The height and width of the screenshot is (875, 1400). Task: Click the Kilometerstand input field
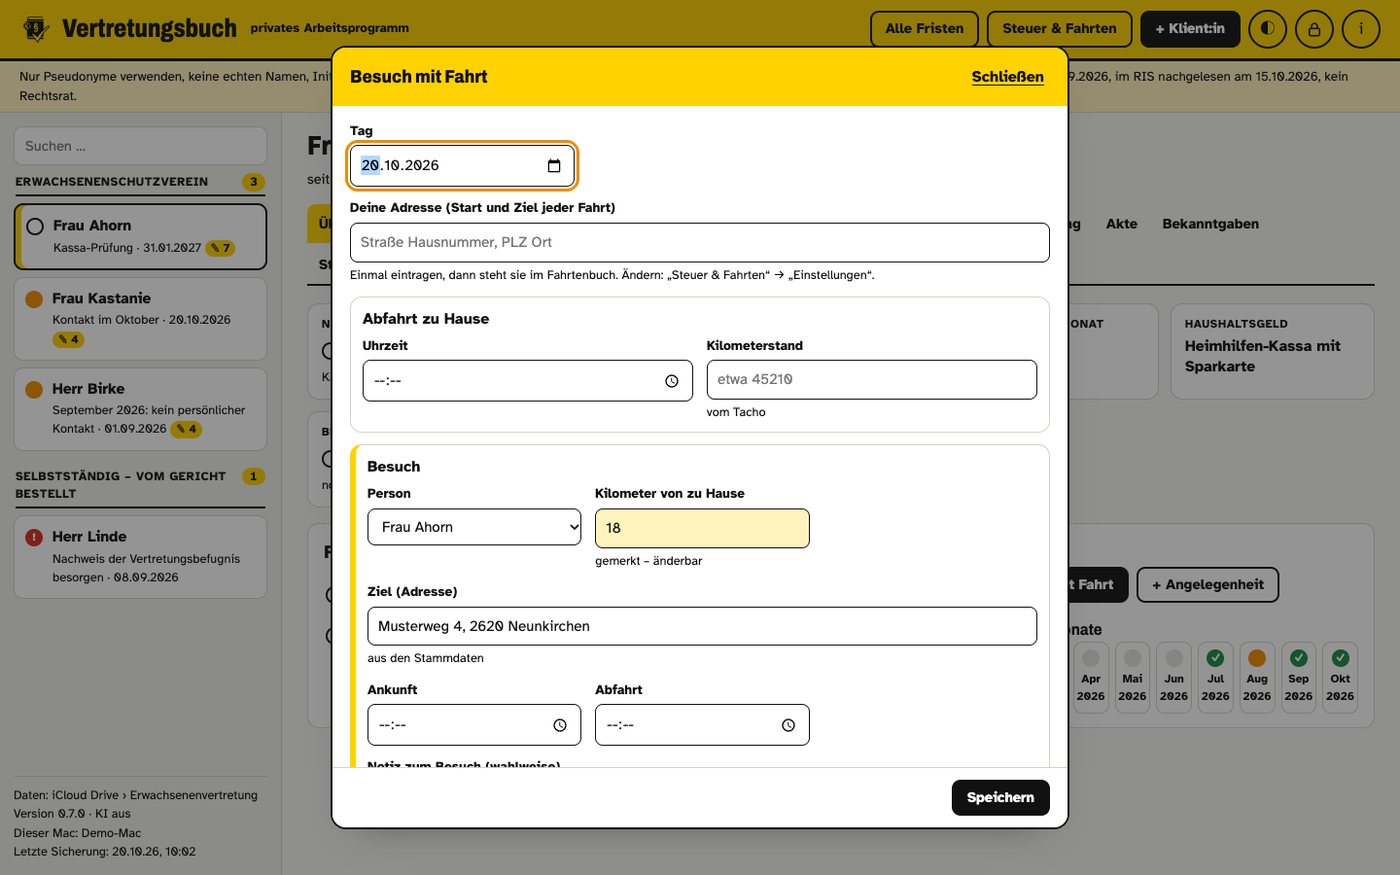coord(872,380)
